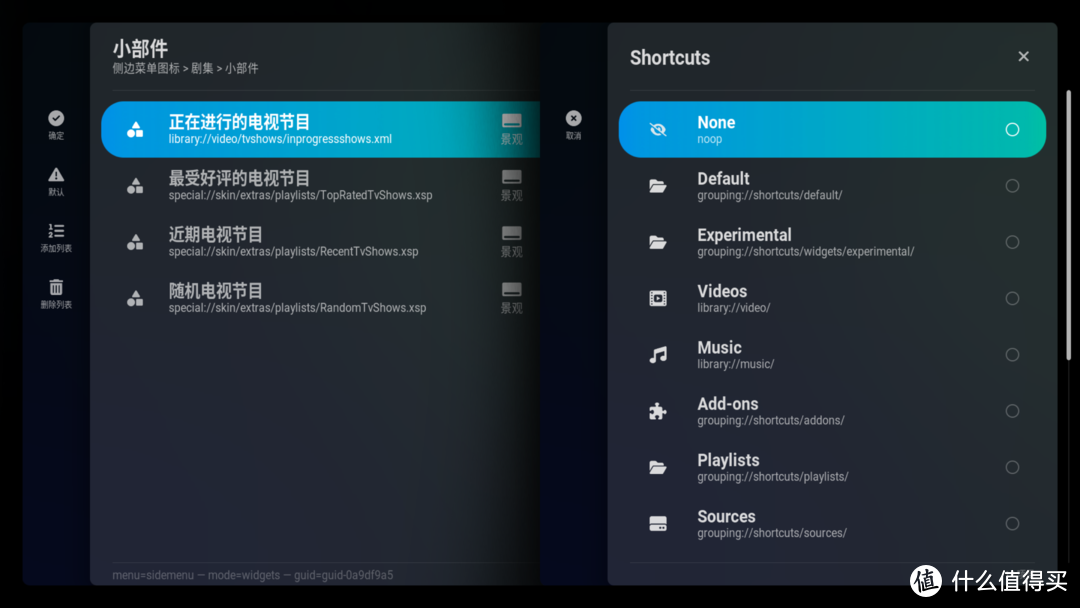Click the 添加列表 numbered list icon

(56, 231)
